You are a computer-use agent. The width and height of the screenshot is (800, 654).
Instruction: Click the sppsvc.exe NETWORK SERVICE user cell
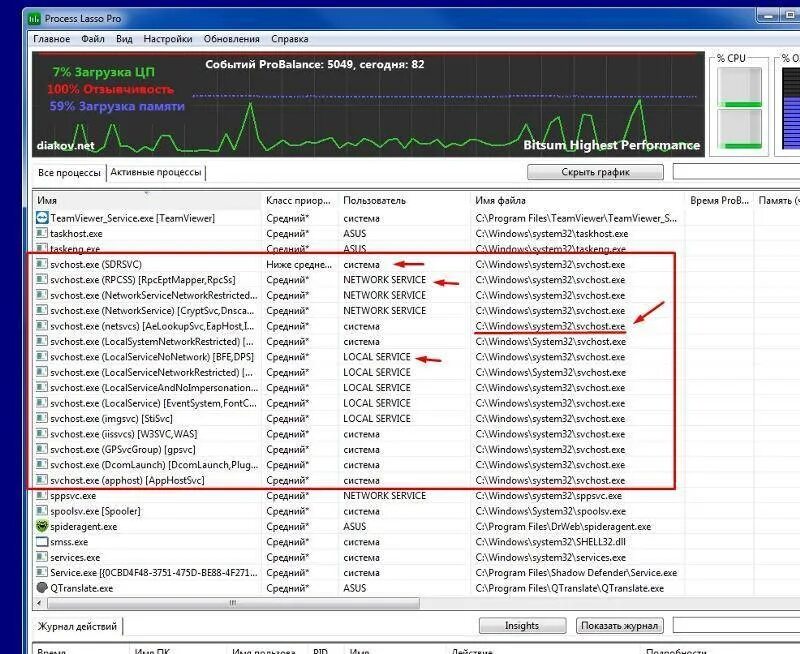coord(385,495)
